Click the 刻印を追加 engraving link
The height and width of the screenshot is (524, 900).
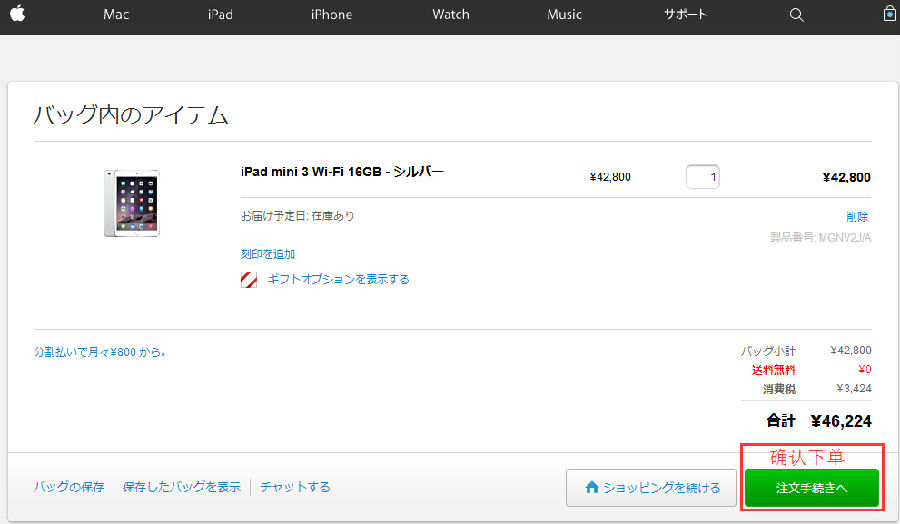(268, 254)
